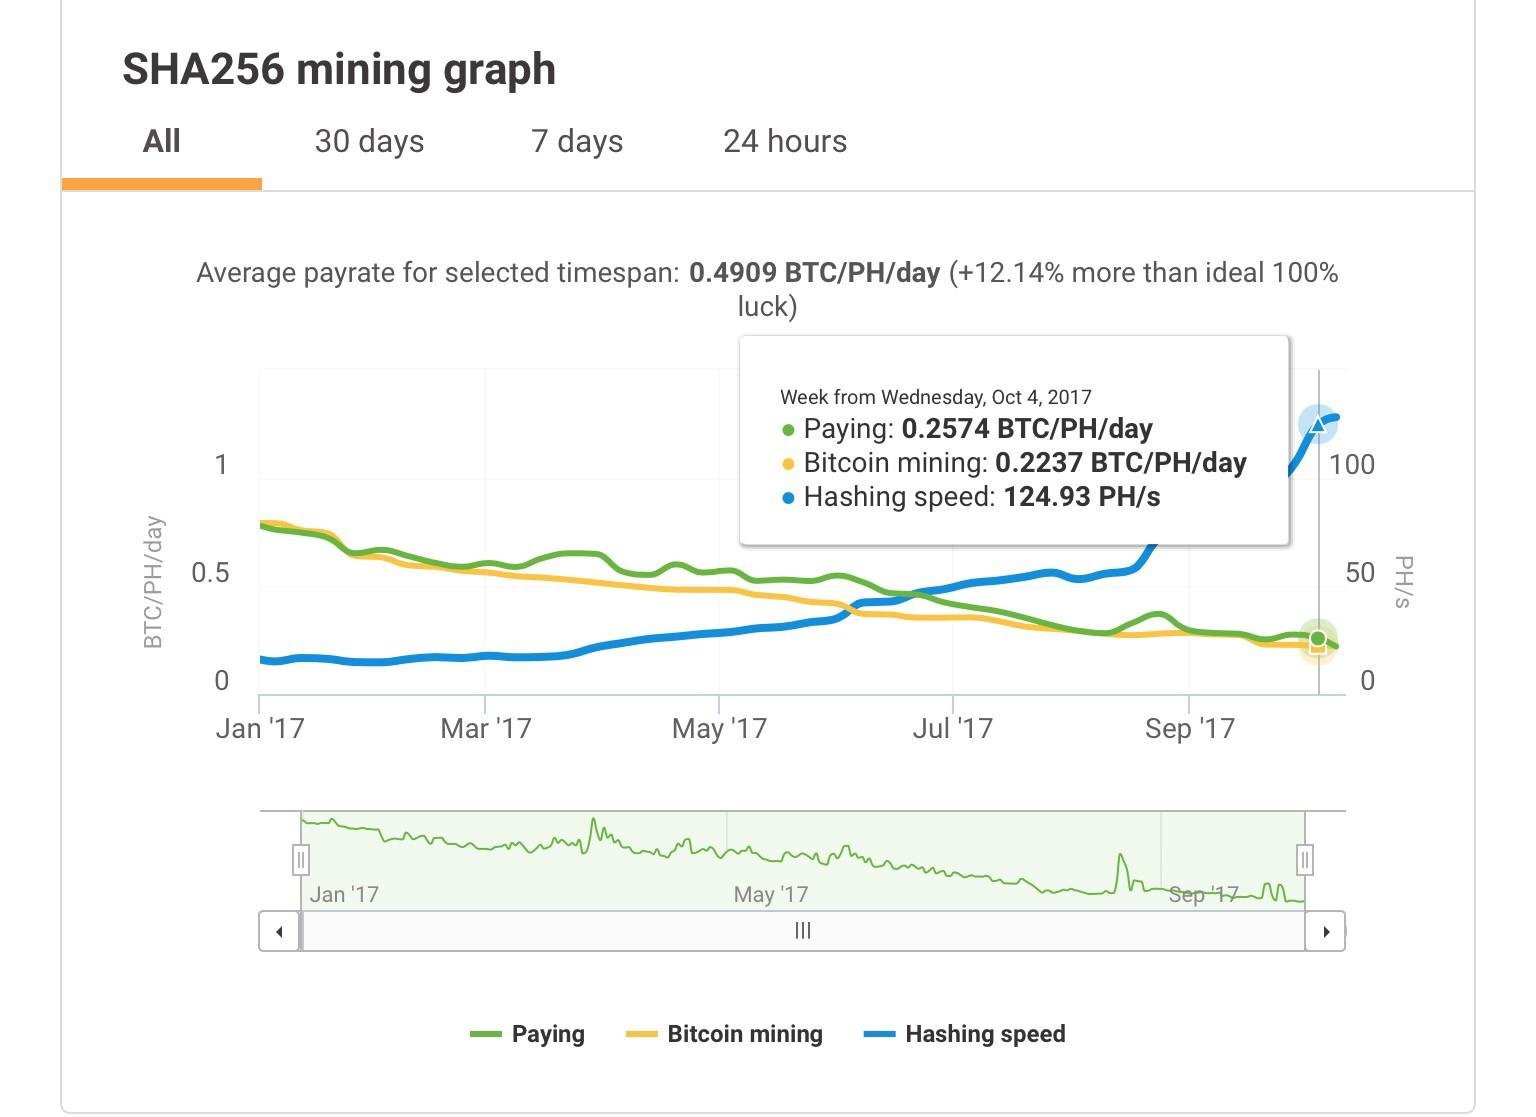Click the 0.4909 BTC/PH/day average payrate
The image size is (1536, 1117).
click(814, 273)
